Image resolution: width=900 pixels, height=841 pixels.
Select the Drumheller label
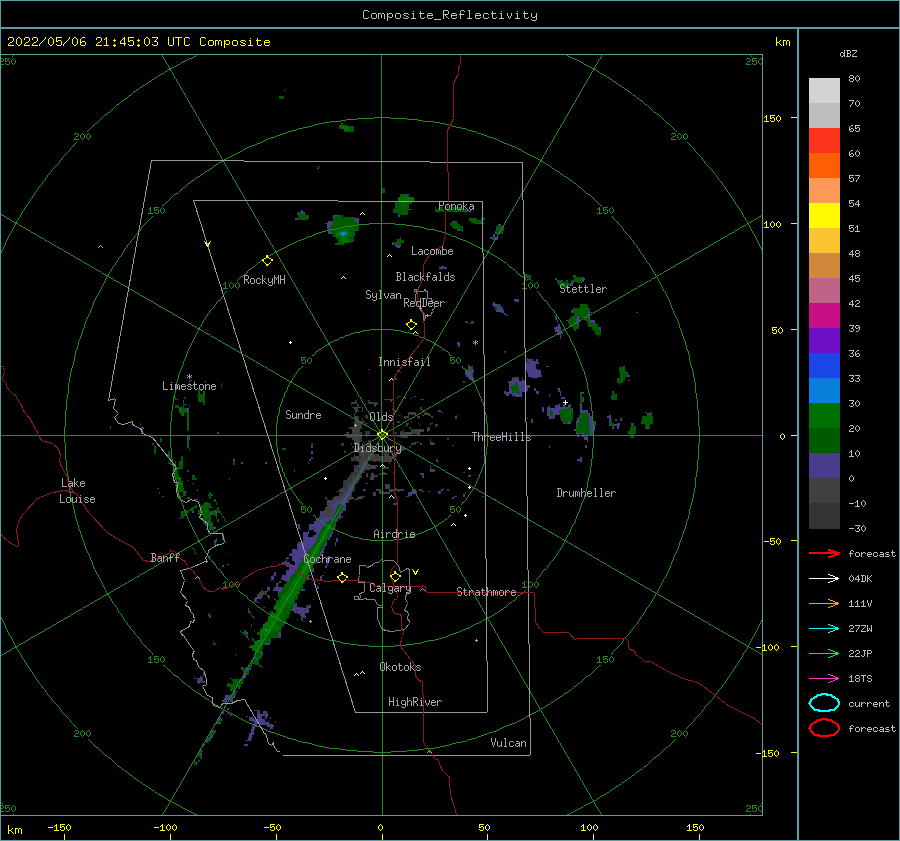click(586, 493)
